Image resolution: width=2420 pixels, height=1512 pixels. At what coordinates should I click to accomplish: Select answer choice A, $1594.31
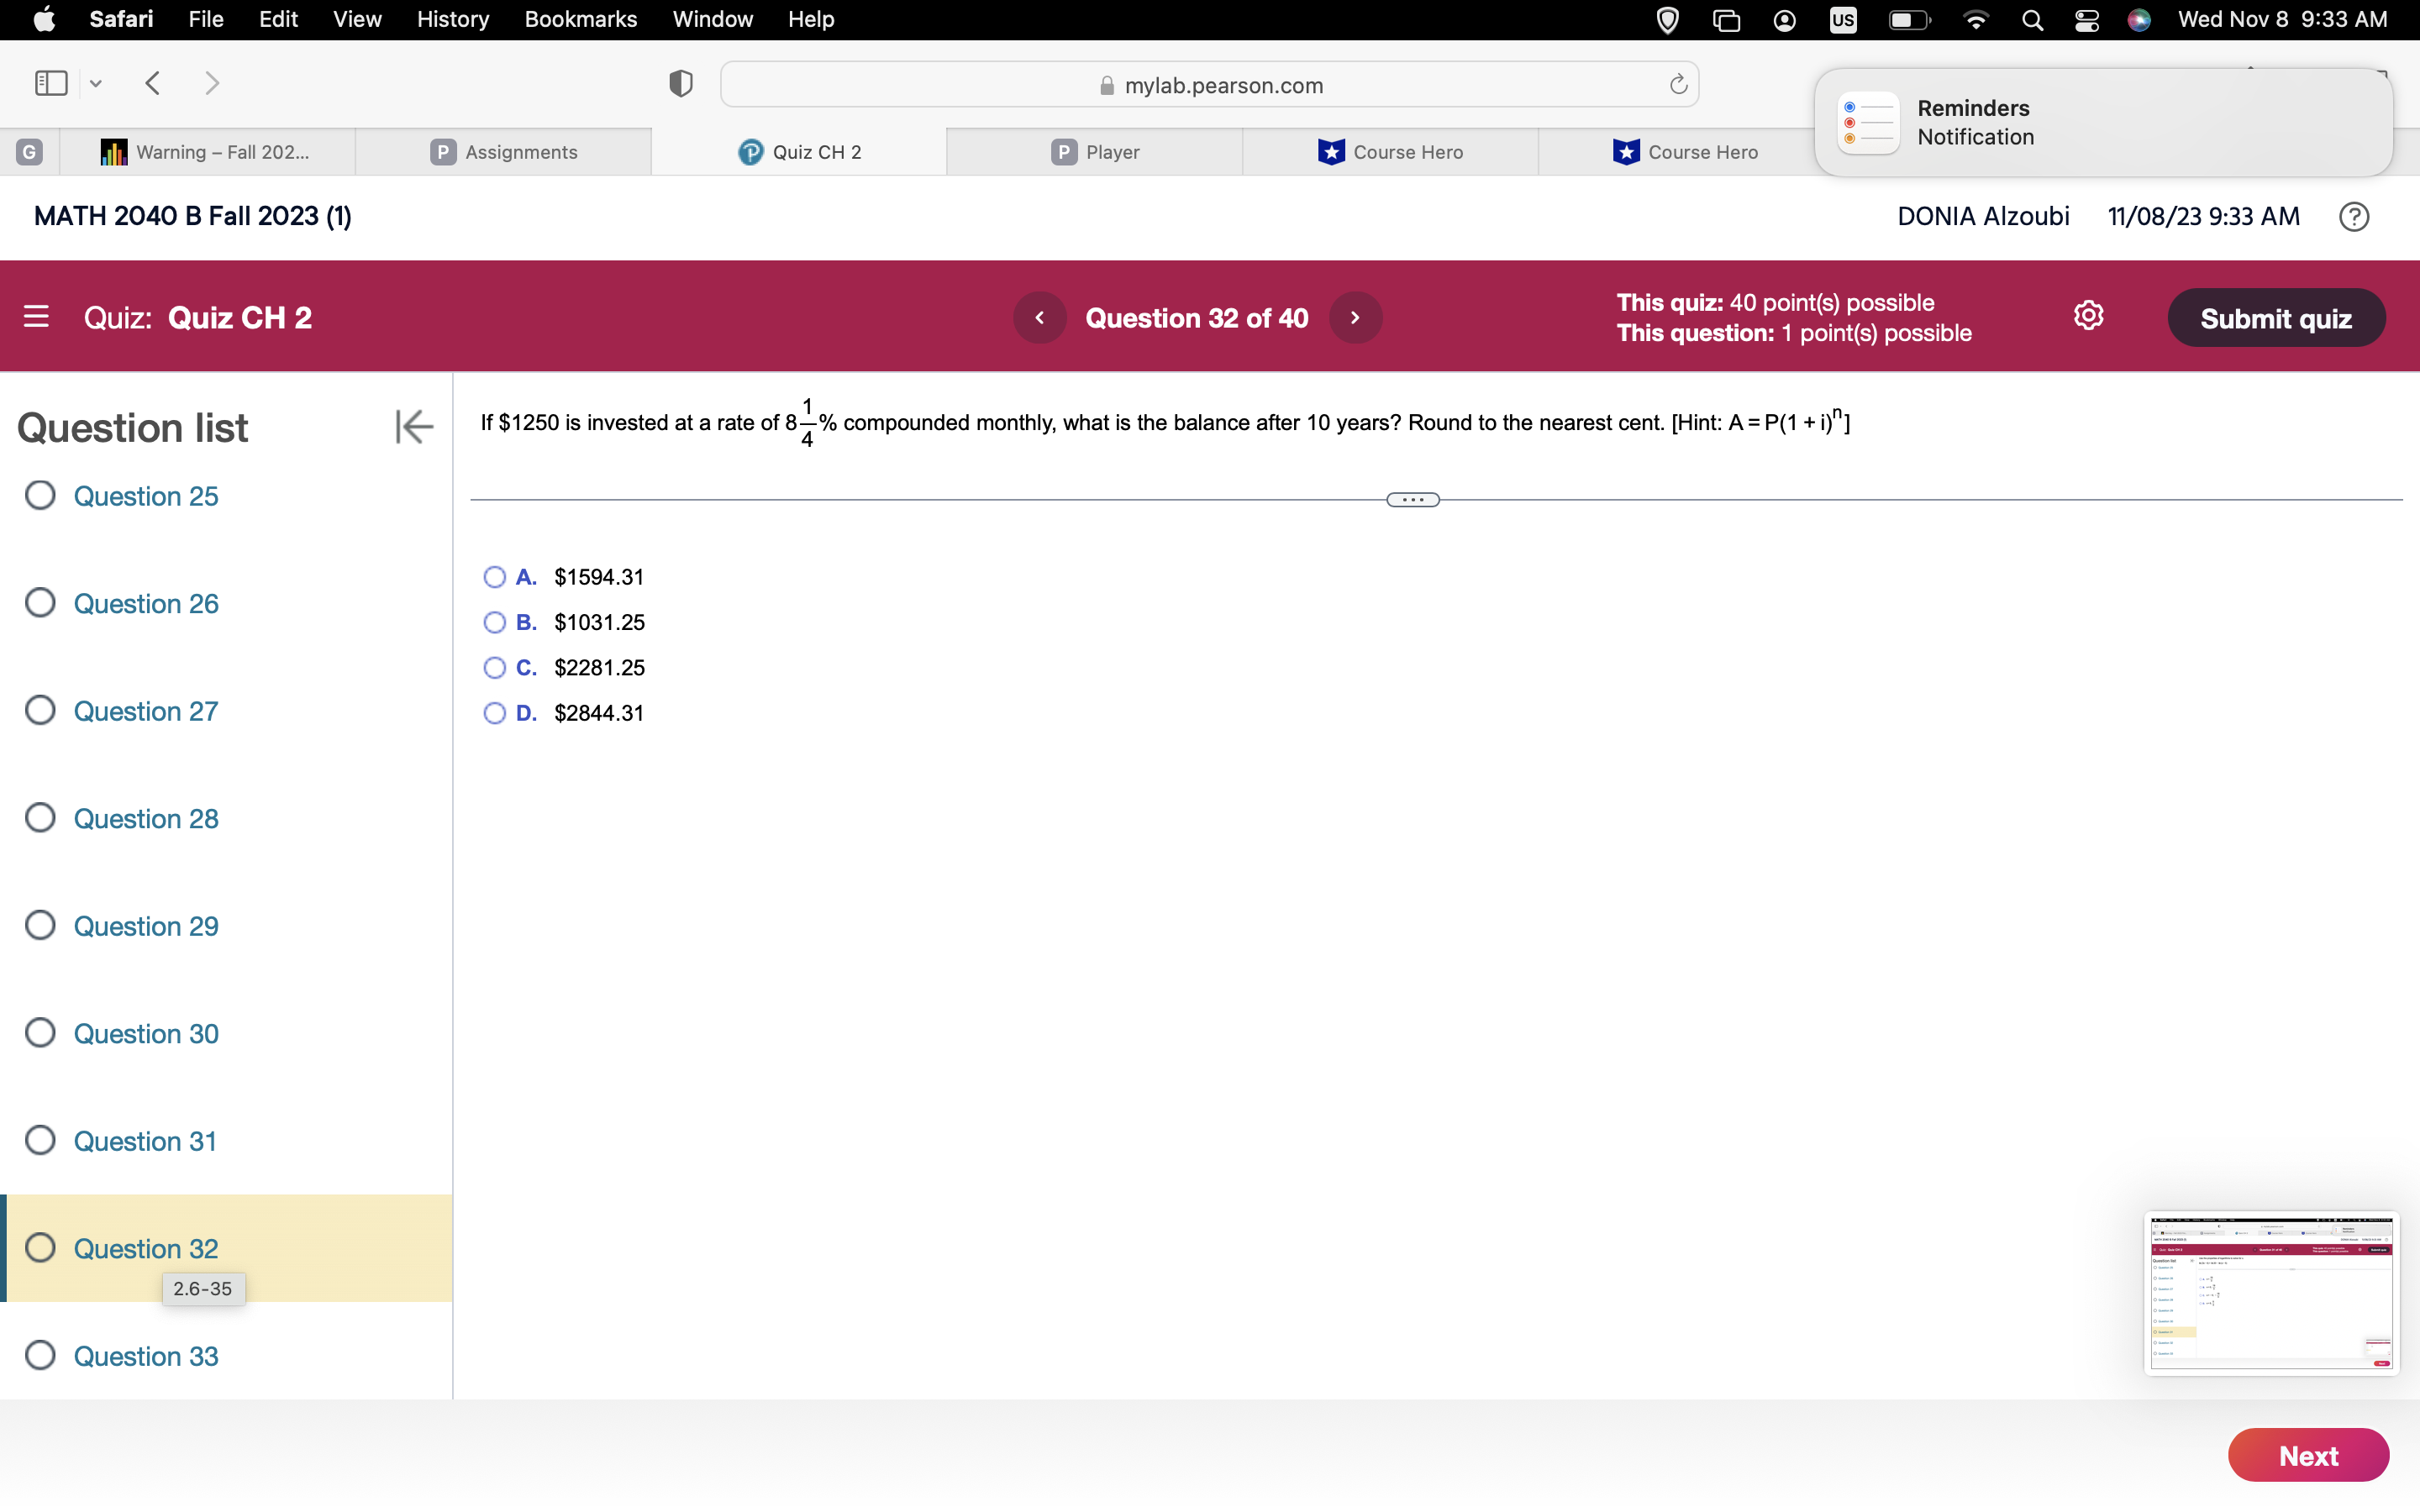pos(494,577)
